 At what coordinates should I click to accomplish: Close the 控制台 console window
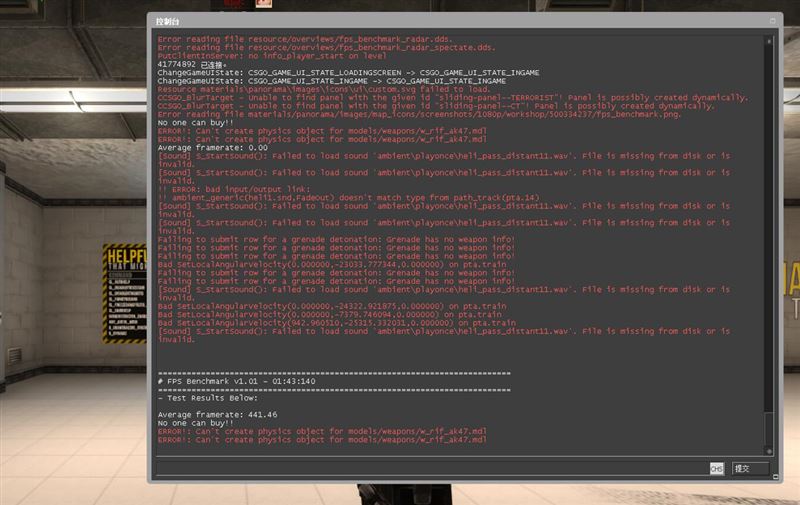click(772, 21)
